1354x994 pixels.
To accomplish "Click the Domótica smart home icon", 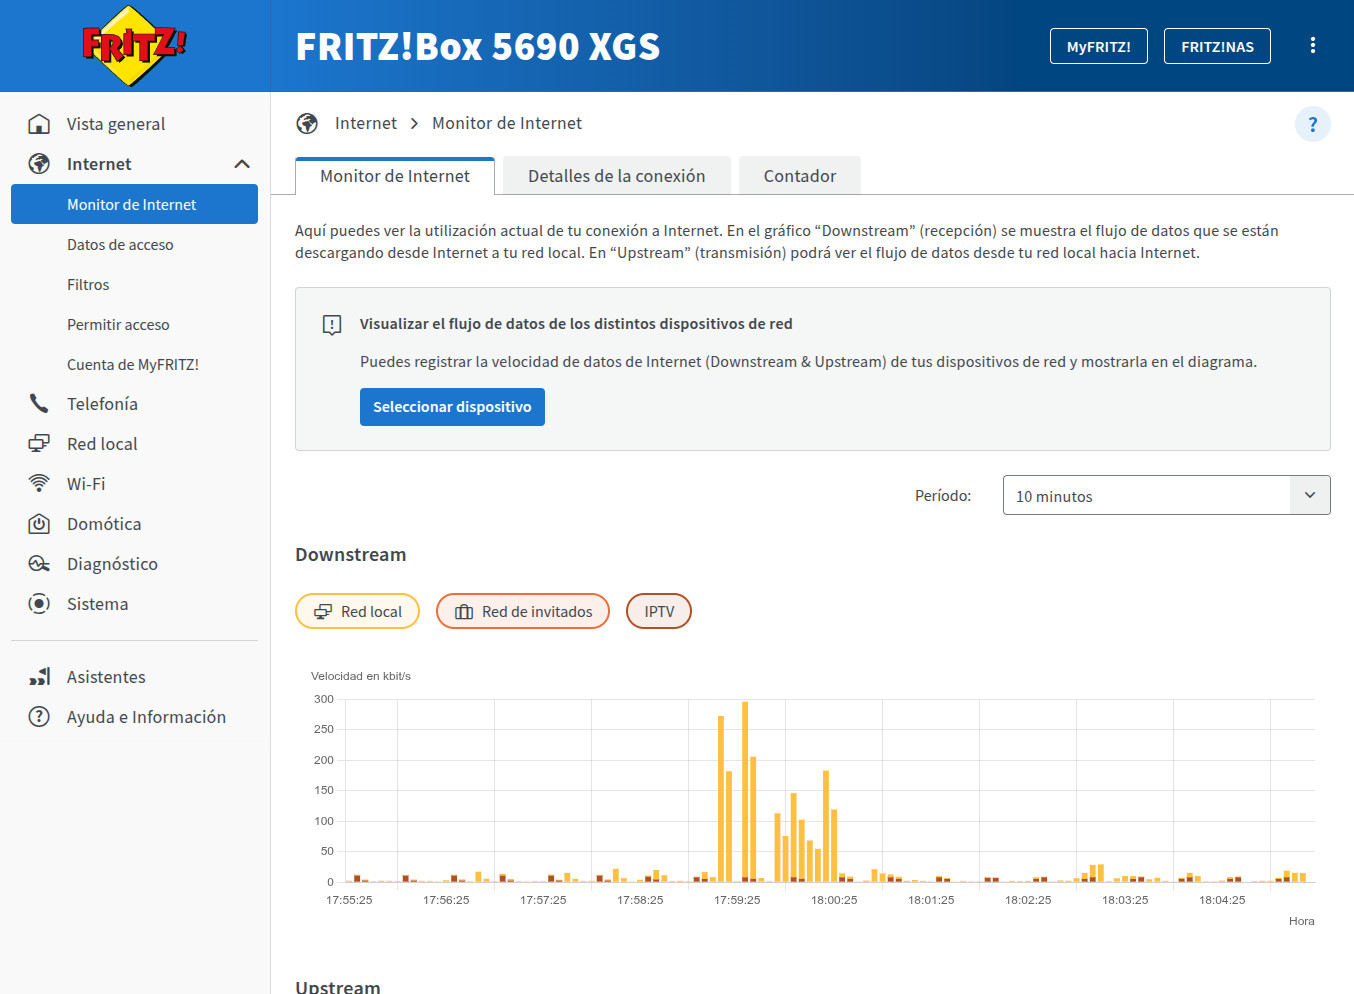I will click(39, 524).
